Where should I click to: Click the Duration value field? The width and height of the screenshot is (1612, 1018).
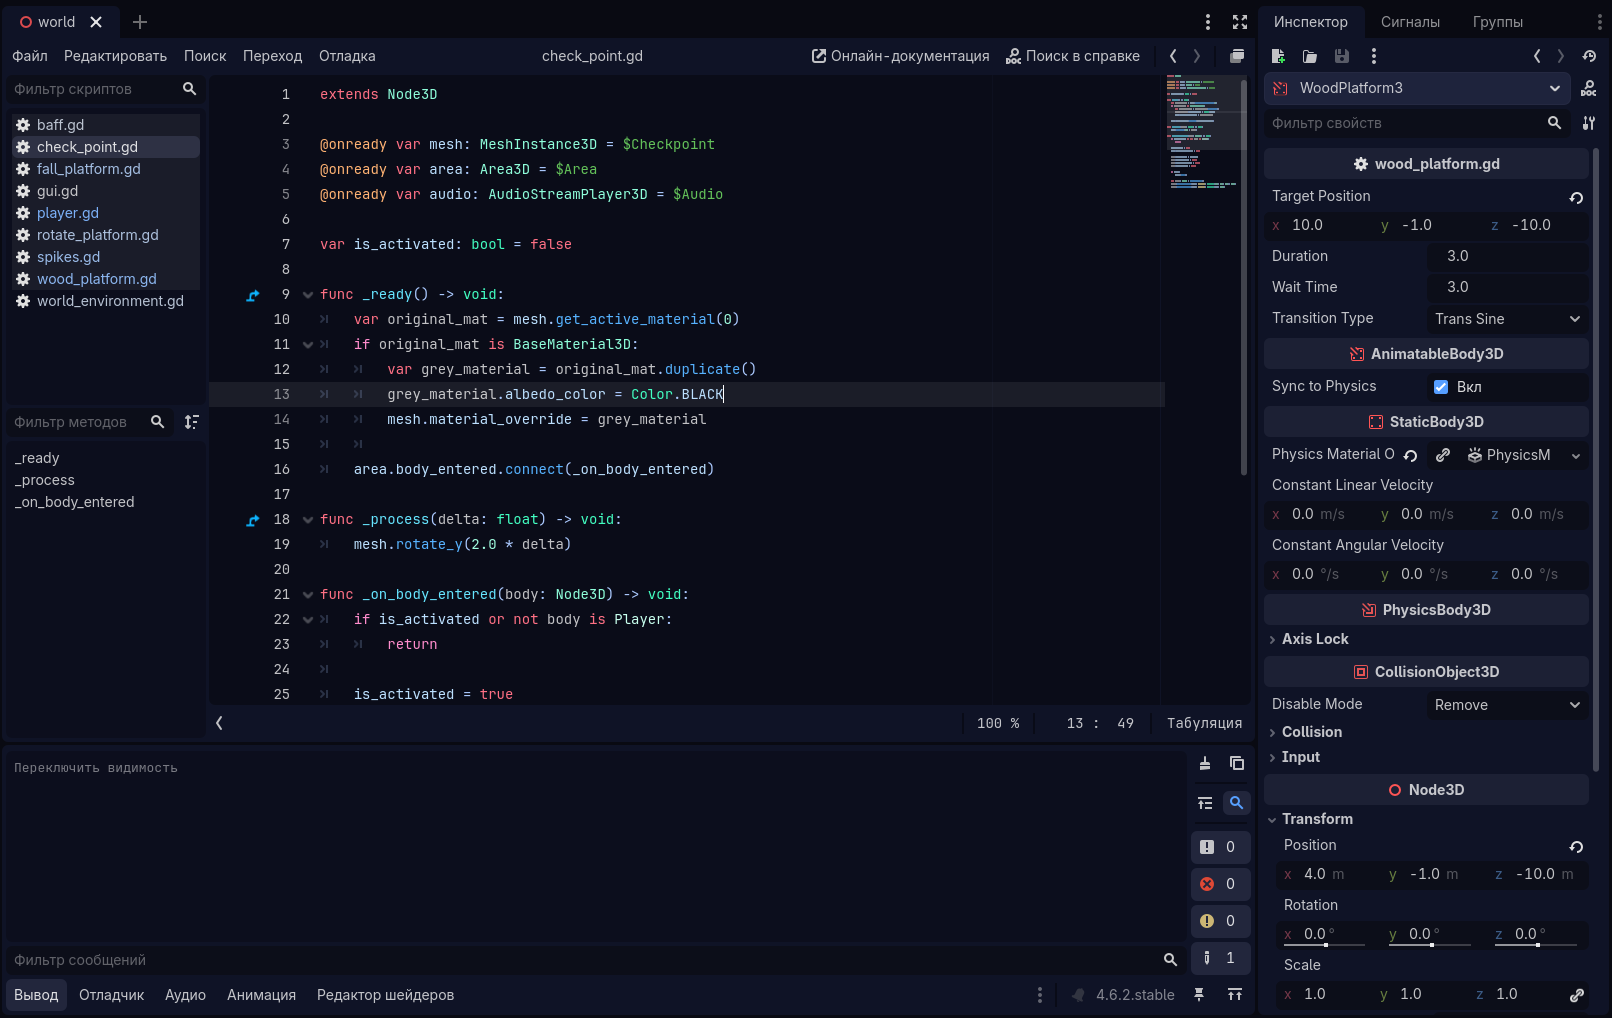pos(1508,256)
